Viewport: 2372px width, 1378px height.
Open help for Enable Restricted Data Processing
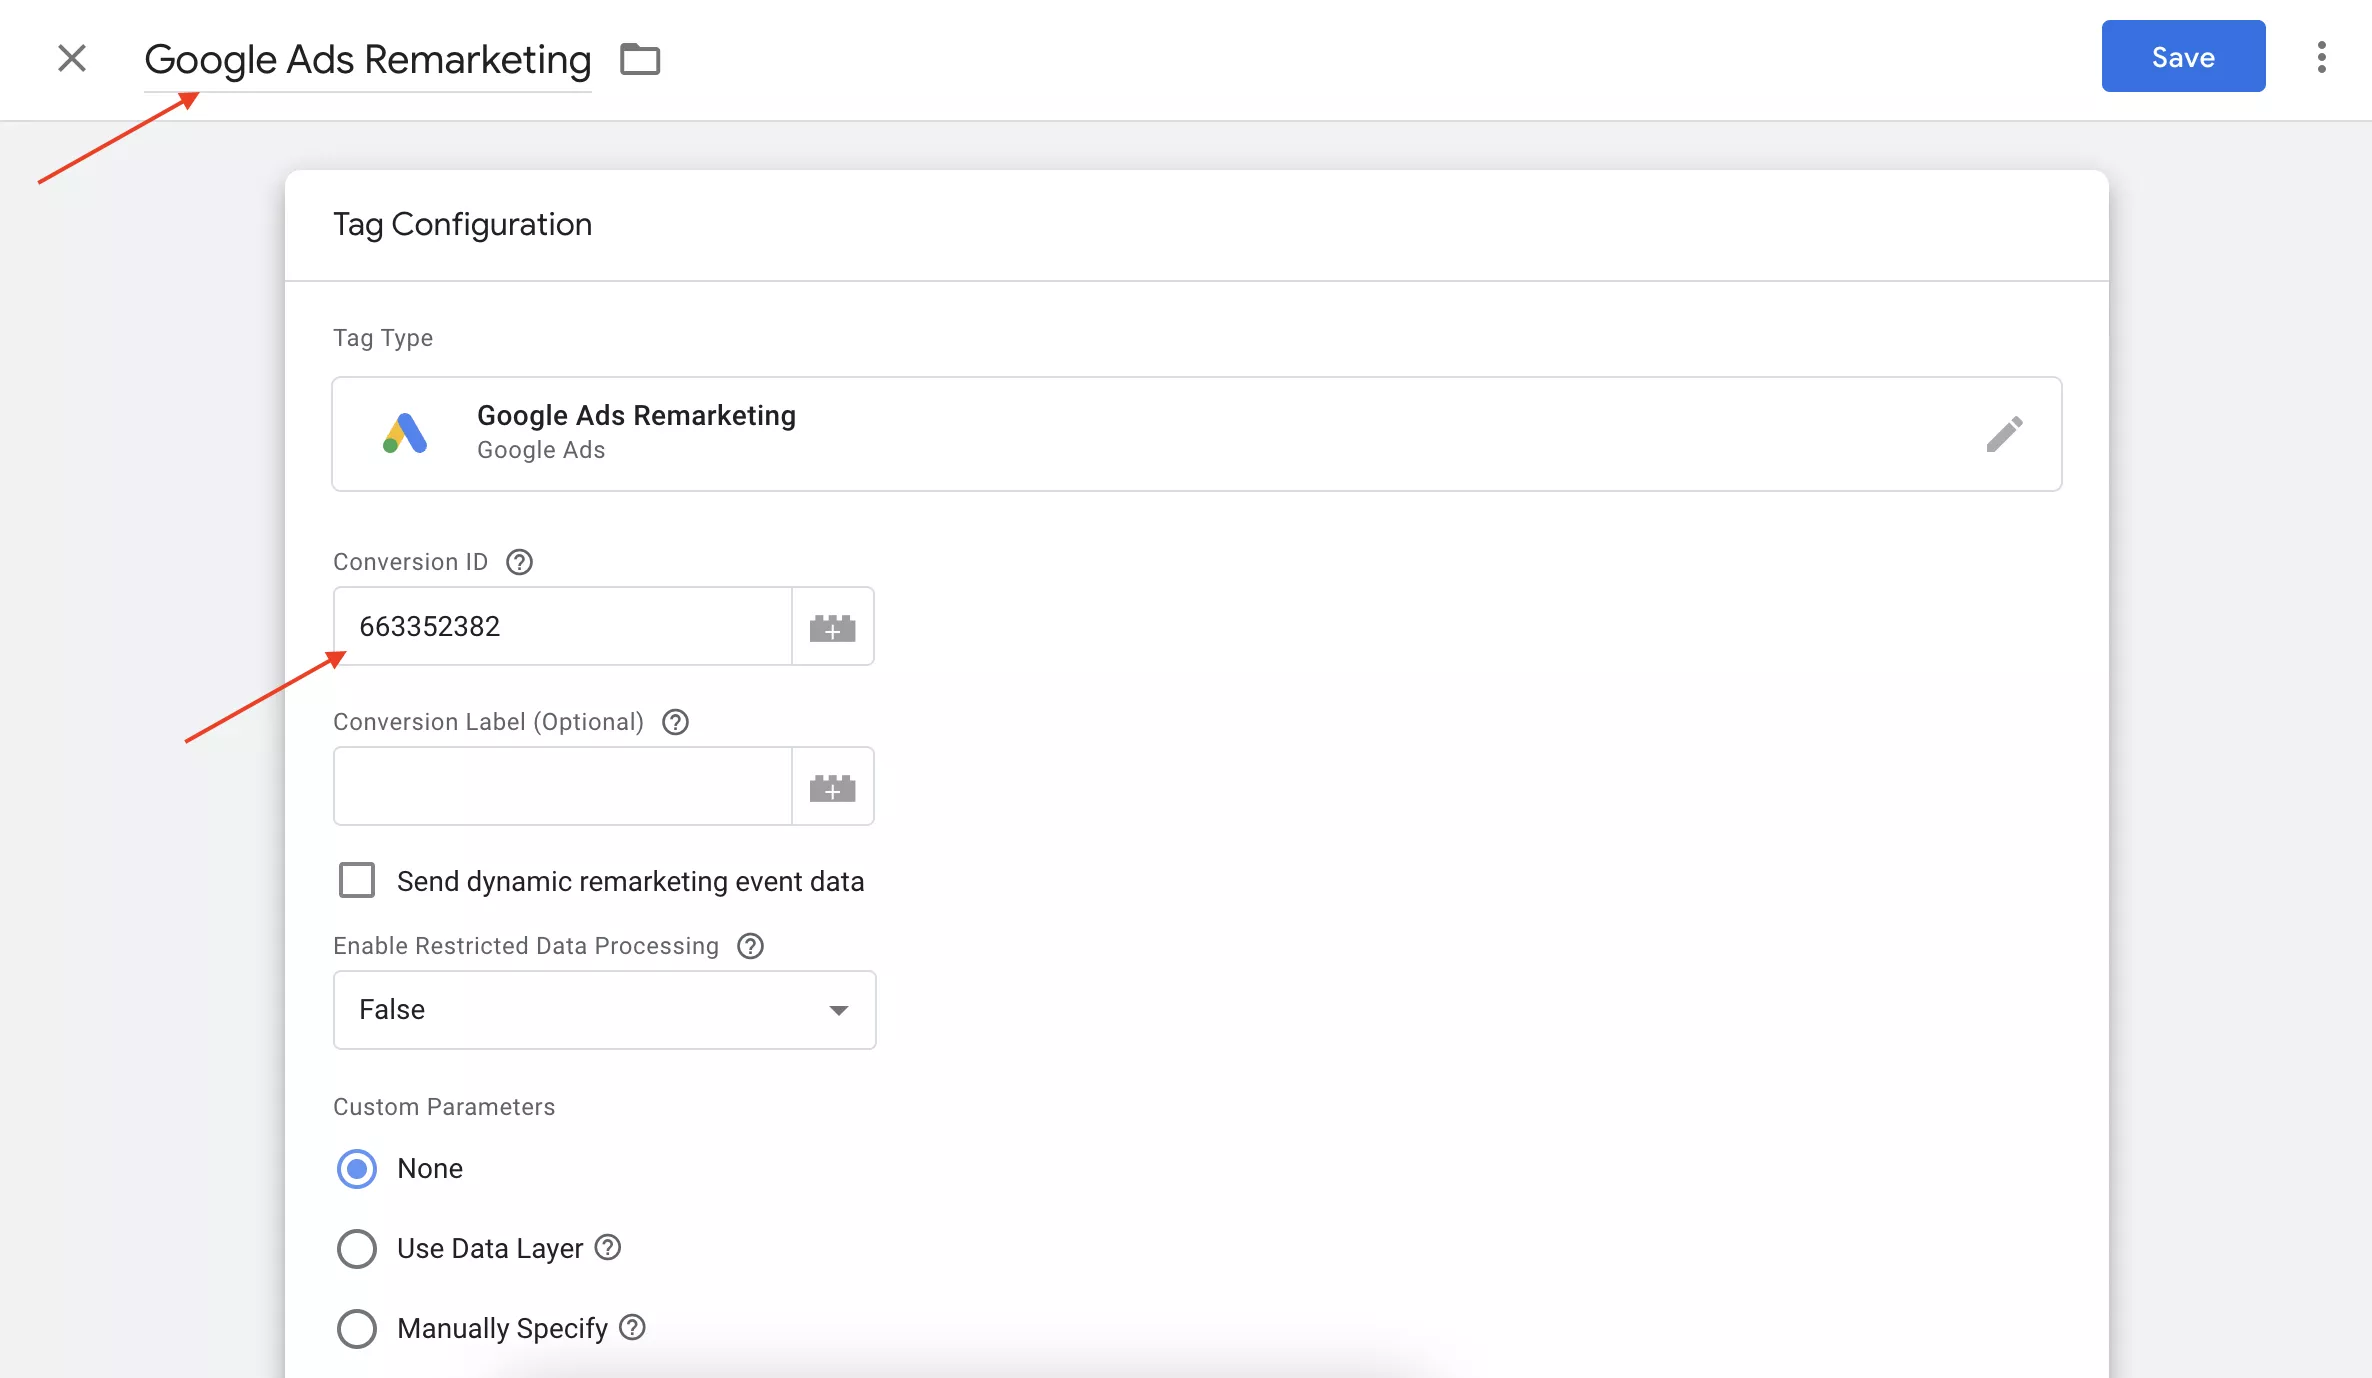pos(750,946)
